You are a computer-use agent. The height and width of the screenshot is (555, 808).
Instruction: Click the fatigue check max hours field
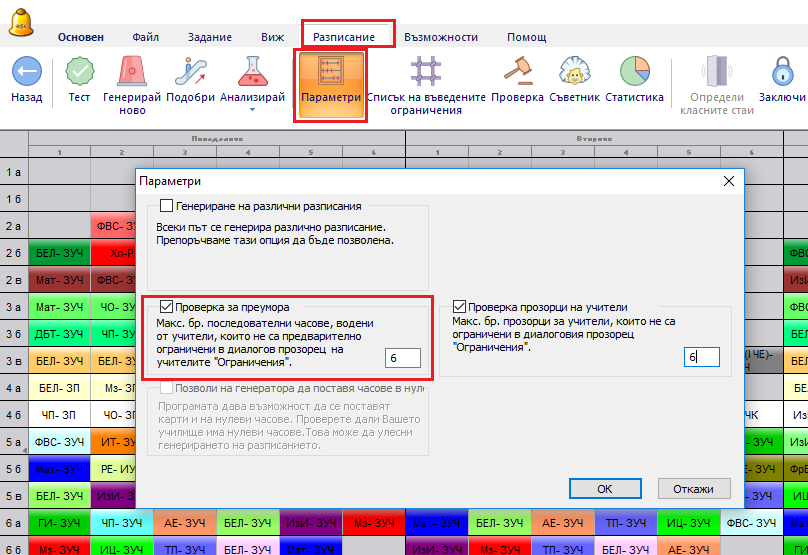tap(402, 358)
